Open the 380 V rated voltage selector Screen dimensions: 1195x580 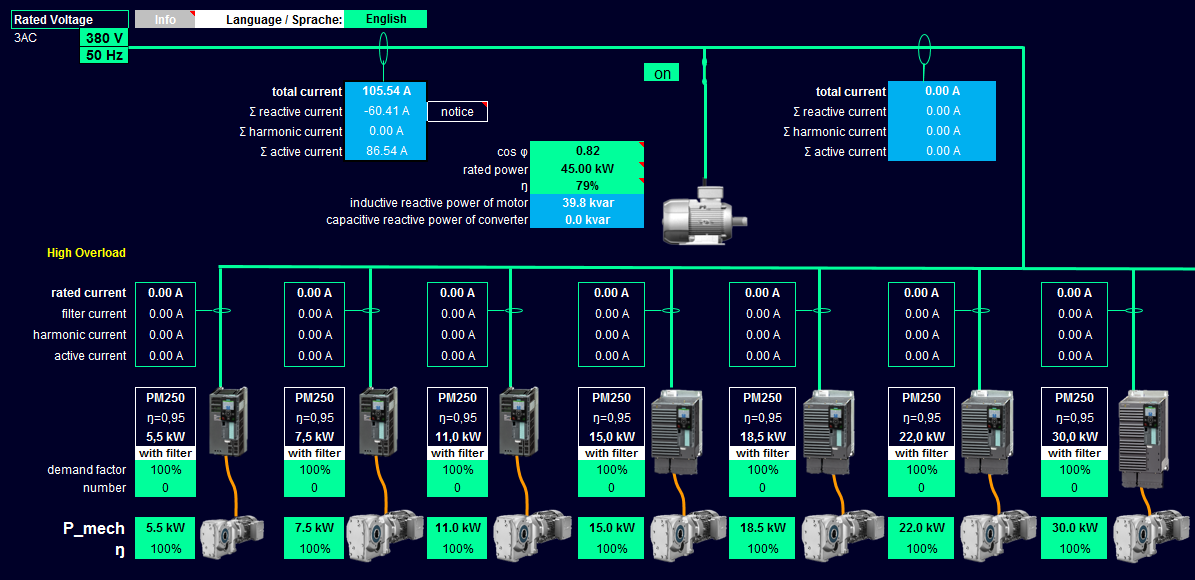104,38
